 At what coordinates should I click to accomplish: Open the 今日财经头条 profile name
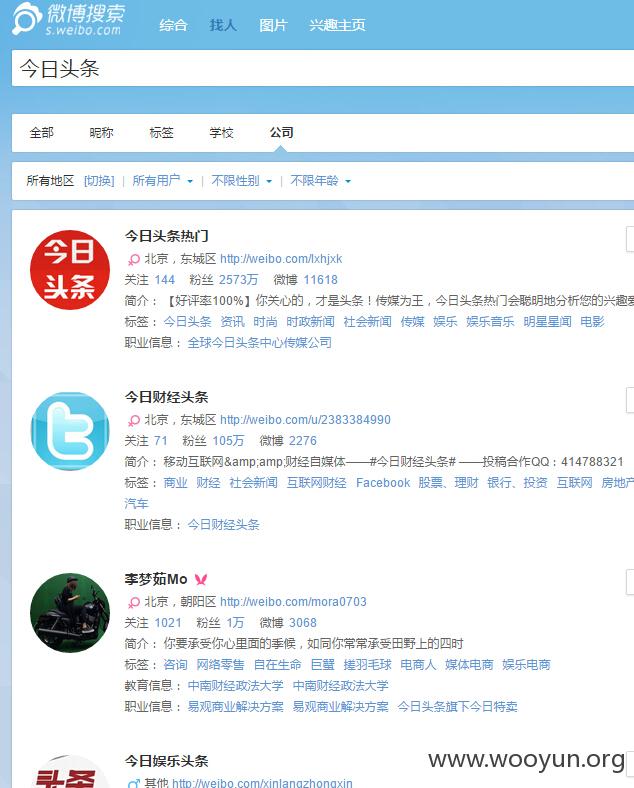[x=167, y=397]
